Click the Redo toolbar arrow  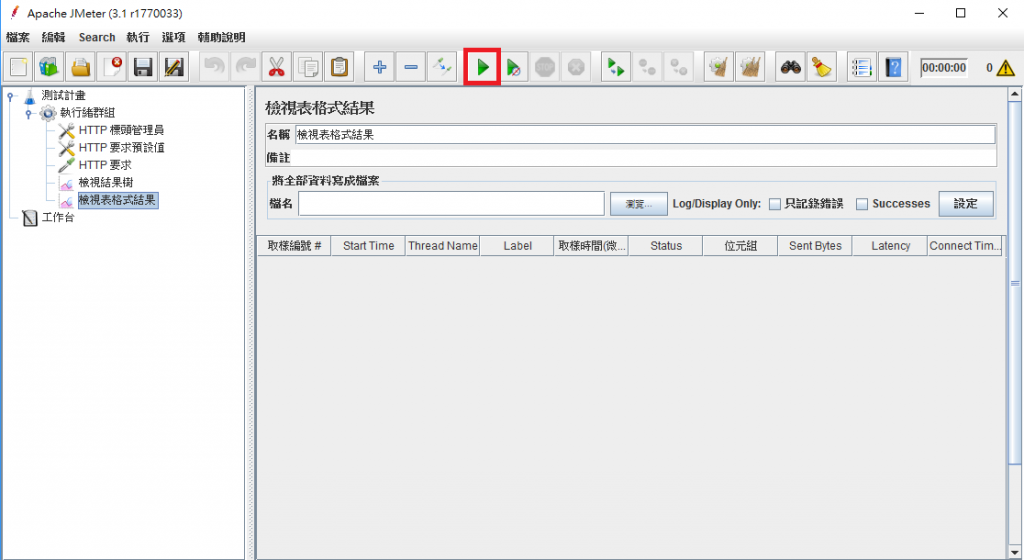246,67
